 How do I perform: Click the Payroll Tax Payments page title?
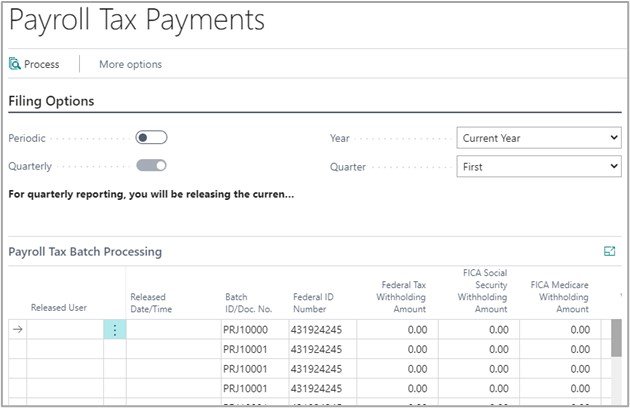[137, 20]
